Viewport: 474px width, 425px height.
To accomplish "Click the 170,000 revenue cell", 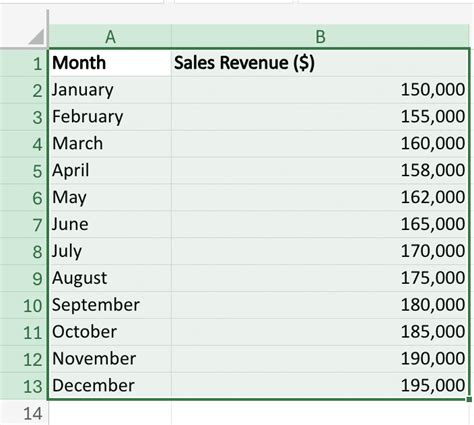I will click(320, 251).
